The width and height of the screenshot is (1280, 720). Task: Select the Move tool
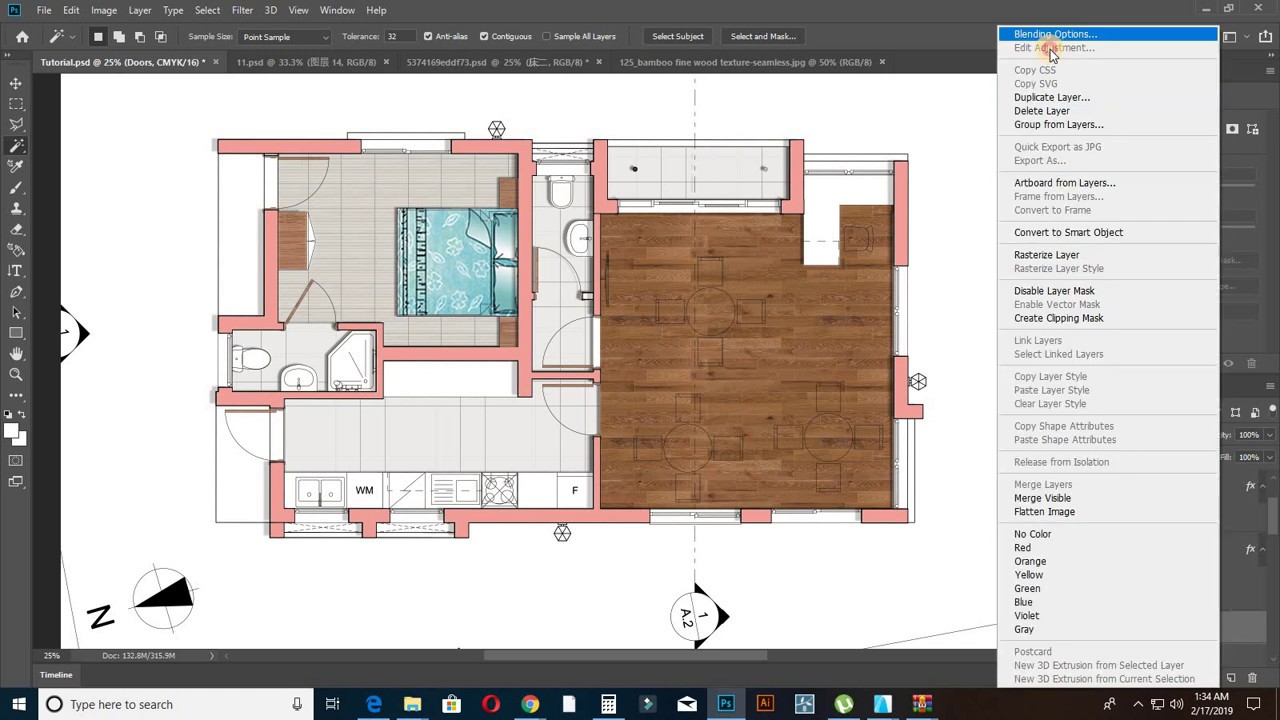[x=16, y=83]
